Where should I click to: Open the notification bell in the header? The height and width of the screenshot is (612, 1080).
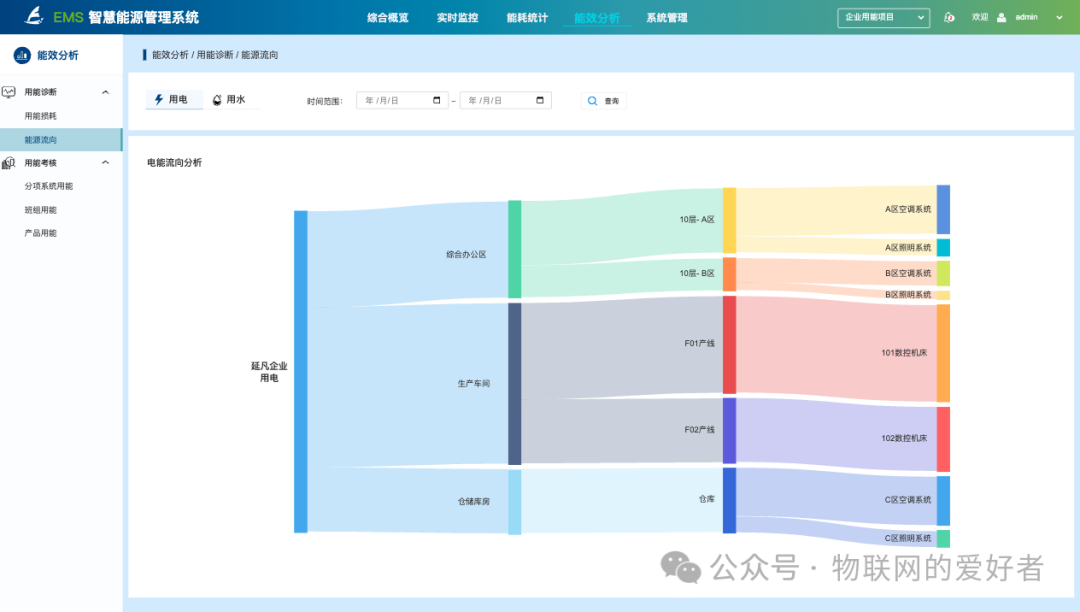click(x=949, y=17)
